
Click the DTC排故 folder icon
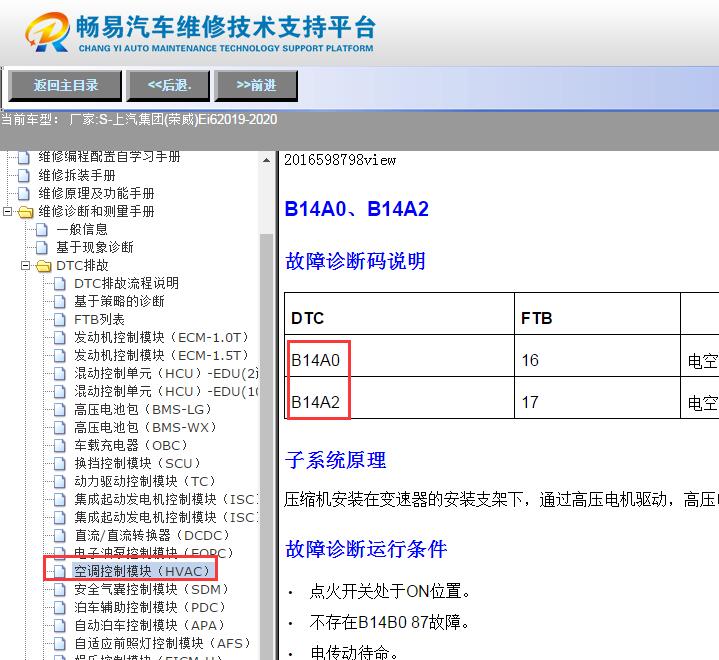click(x=44, y=266)
